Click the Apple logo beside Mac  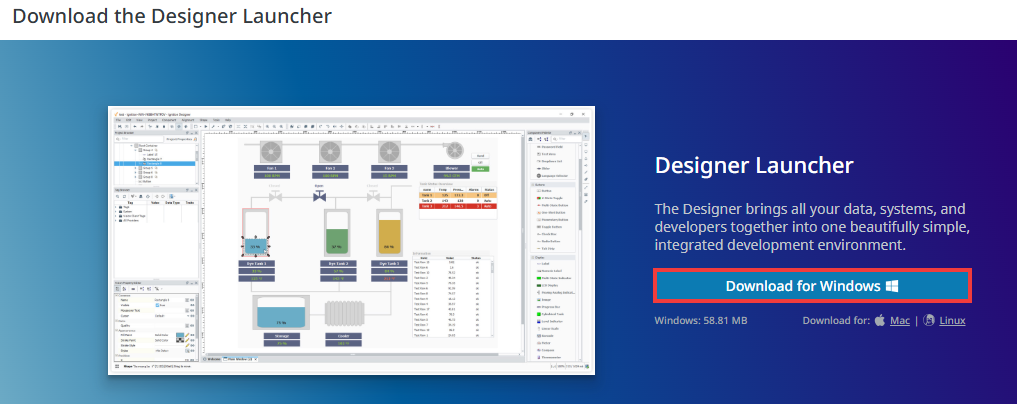click(x=880, y=320)
